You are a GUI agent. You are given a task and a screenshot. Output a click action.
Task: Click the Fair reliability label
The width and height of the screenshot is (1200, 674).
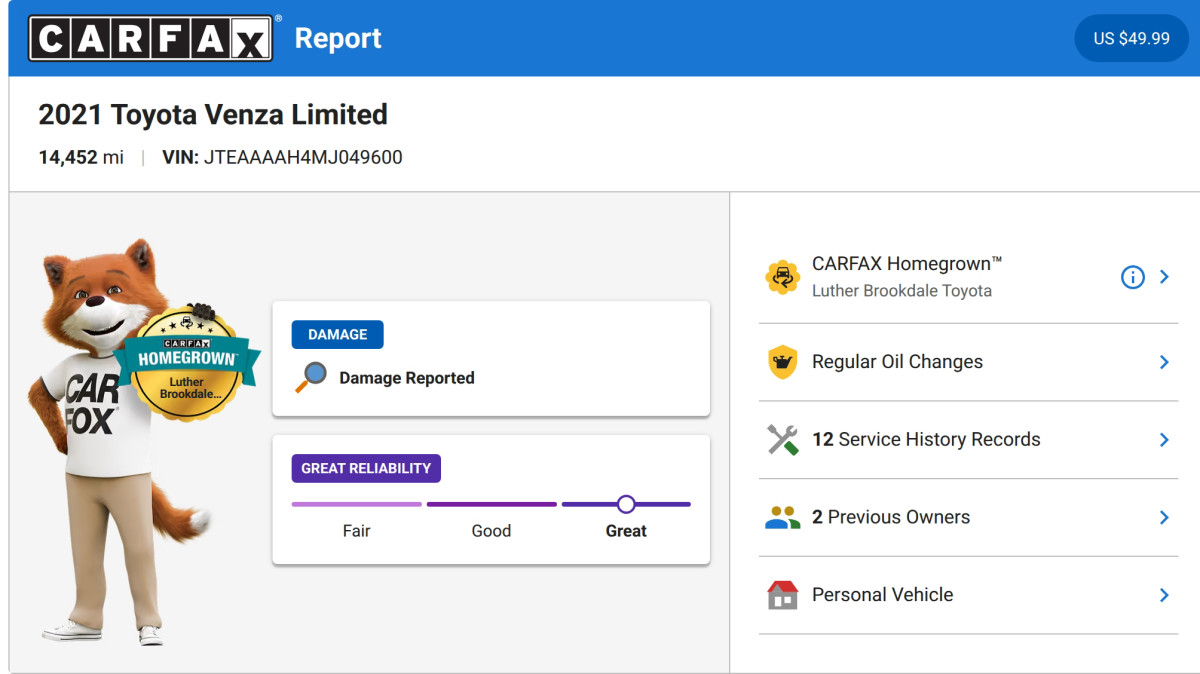356,531
